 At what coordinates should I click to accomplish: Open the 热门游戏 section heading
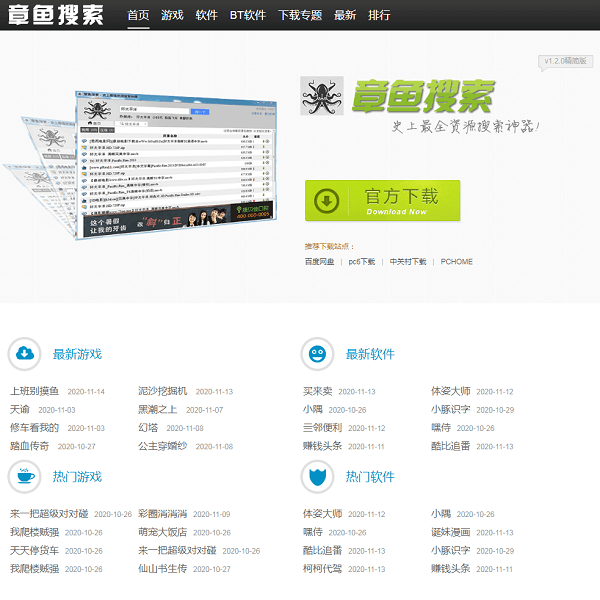[x=77, y=477]
